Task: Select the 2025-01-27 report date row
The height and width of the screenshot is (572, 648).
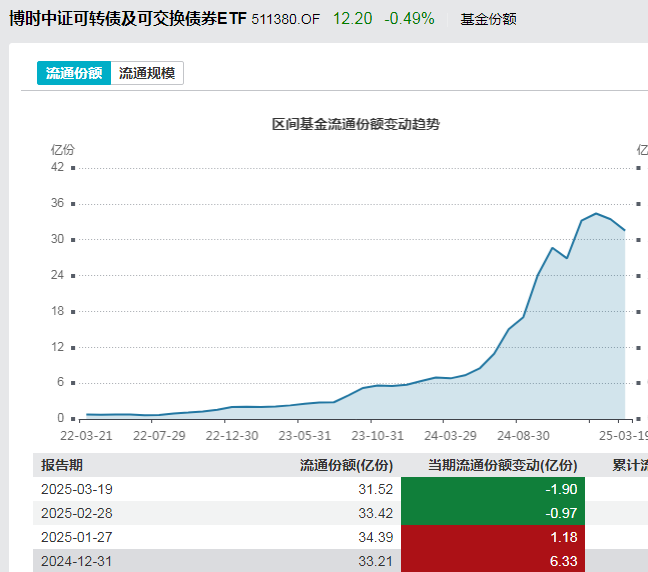Action: pos(76,537)
